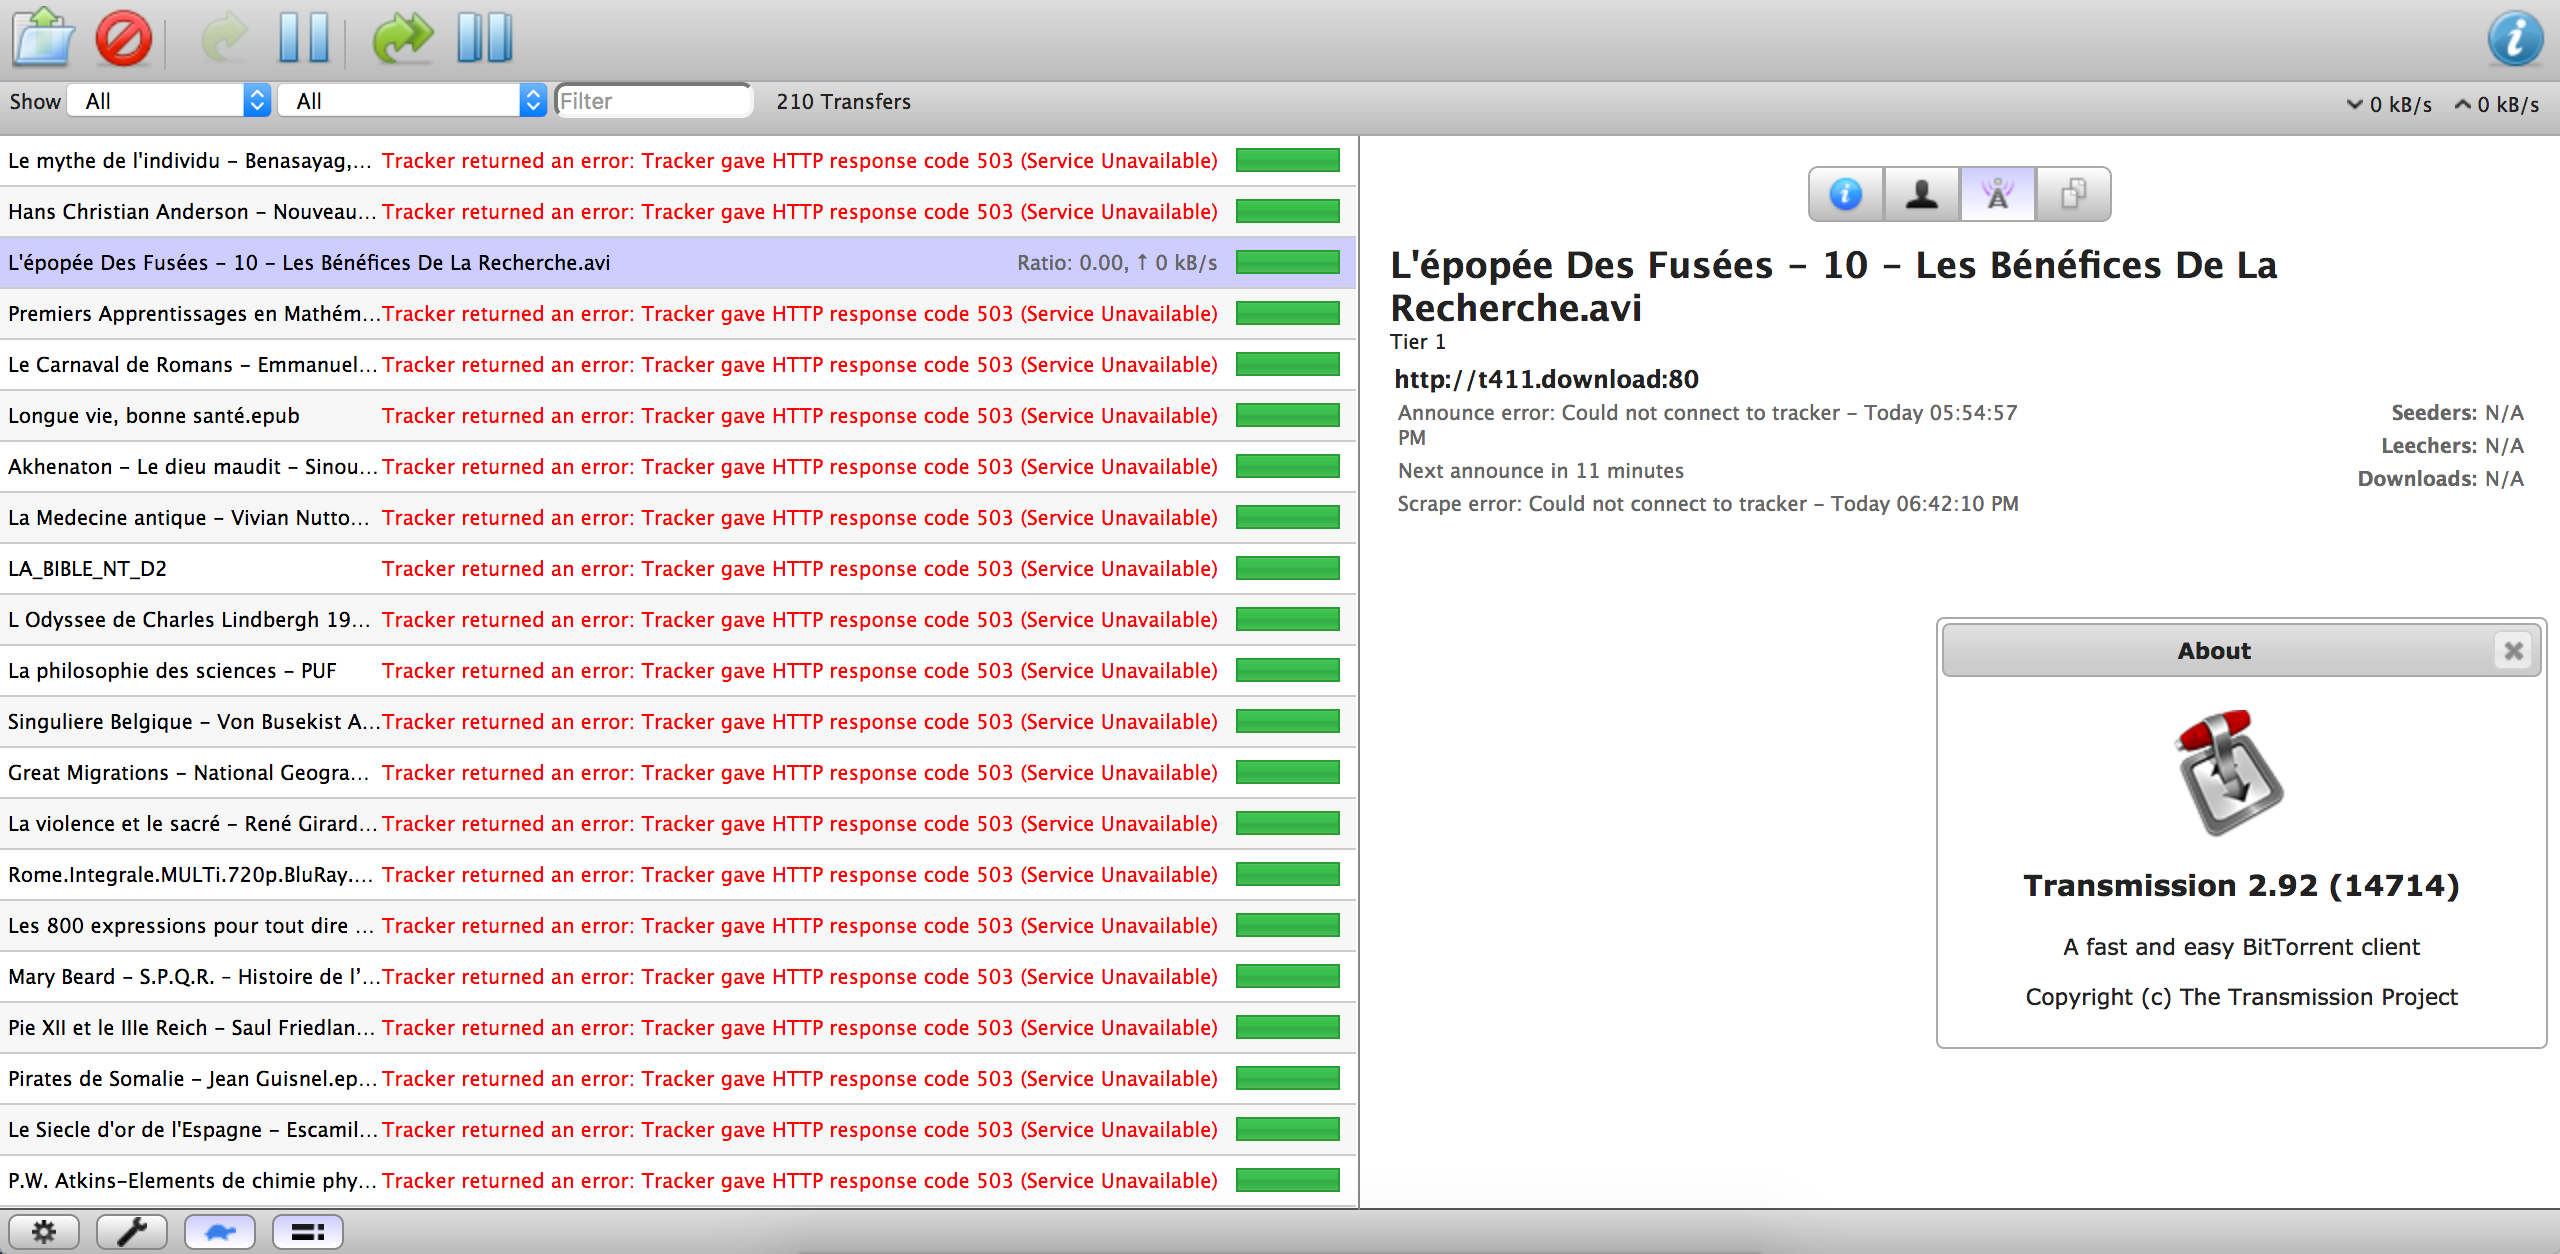Click the upload speed indicator 0 kB/s
Image resolution: width=2560 pixels, height=1254 pixels.
point(2497,105)
